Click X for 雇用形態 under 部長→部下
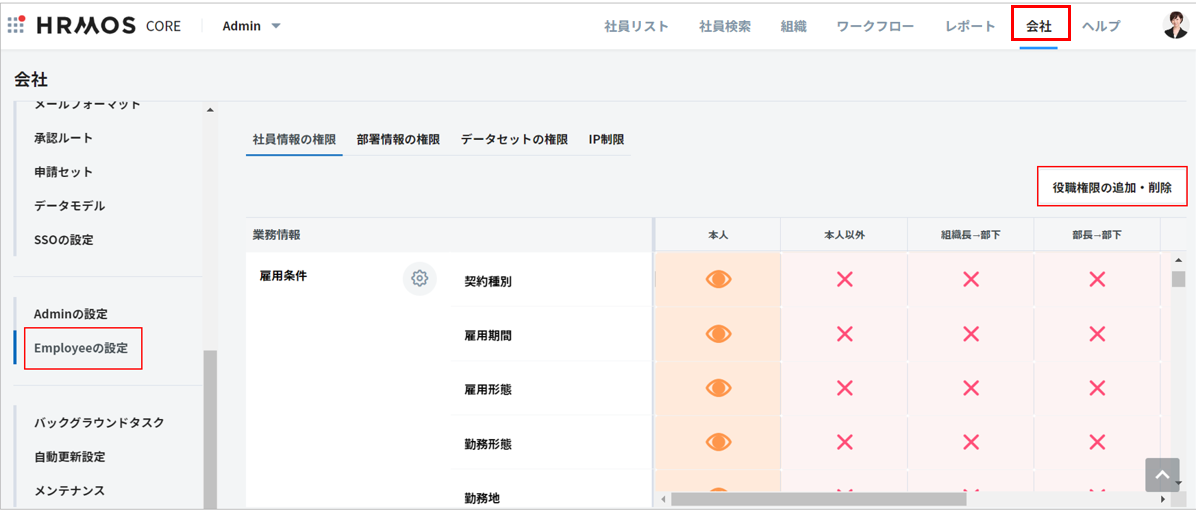This screenshot has width=1196, height=513. click(x=1097, y=388)
